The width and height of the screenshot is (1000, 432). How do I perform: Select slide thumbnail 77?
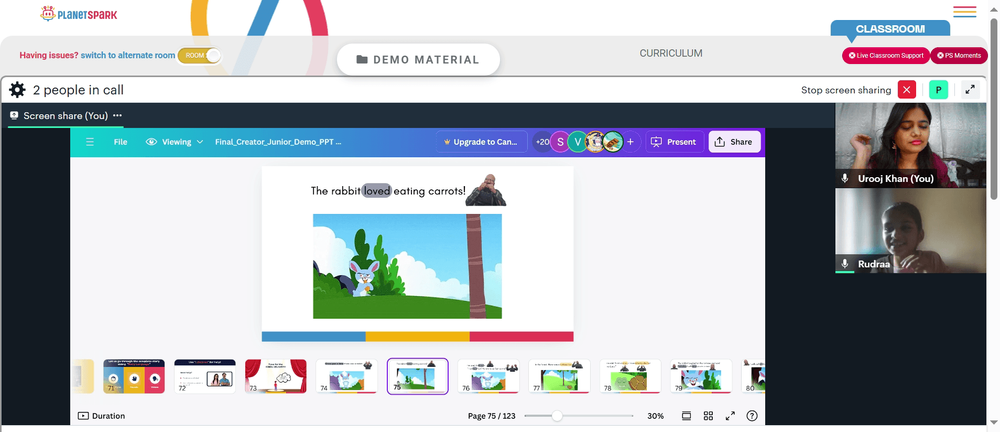(559, 376)
